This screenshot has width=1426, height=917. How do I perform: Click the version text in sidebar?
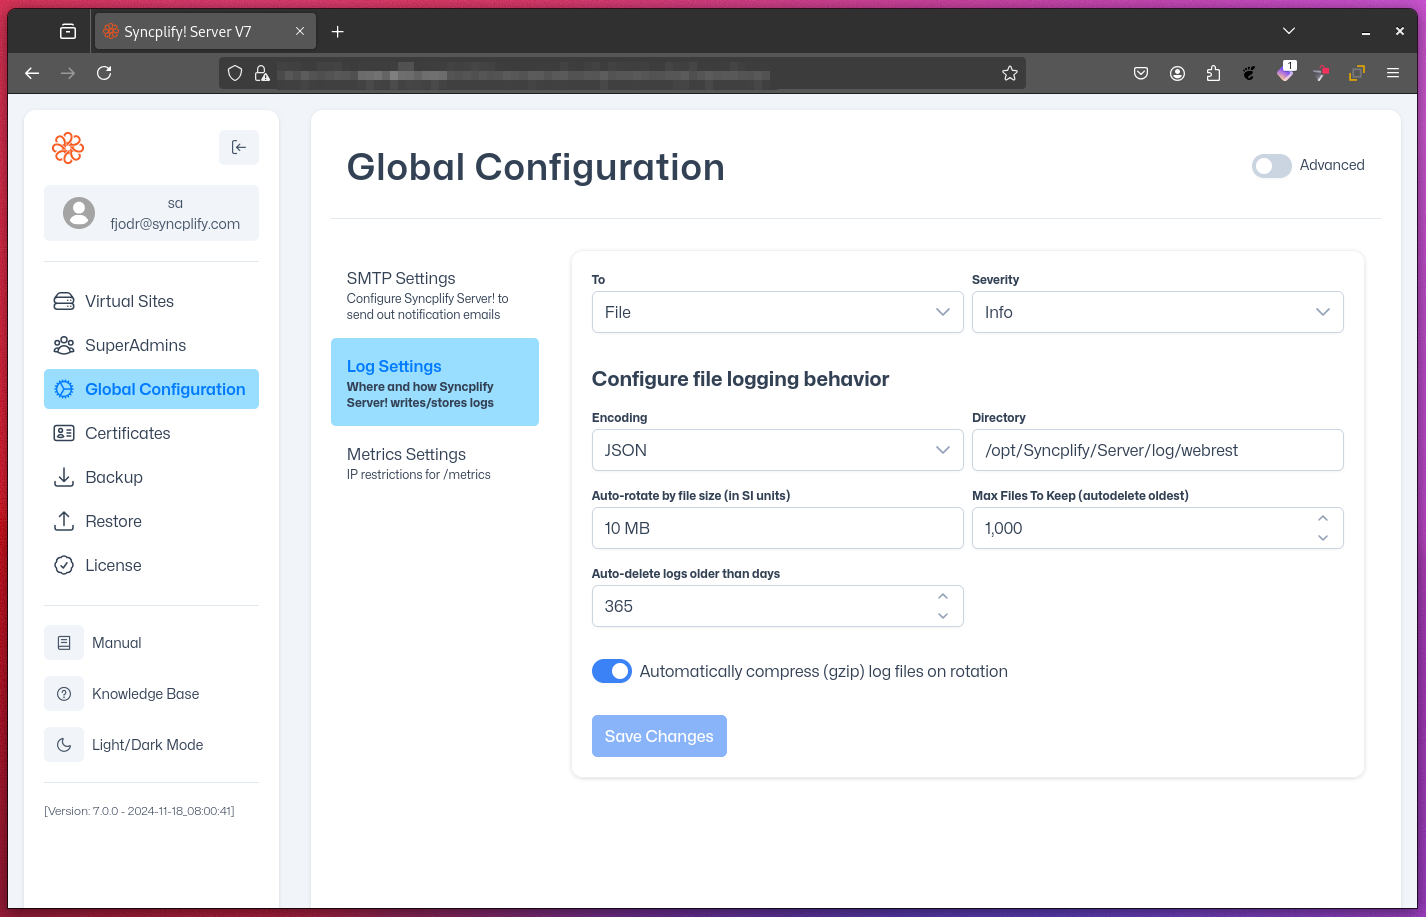tap(139, 811)
